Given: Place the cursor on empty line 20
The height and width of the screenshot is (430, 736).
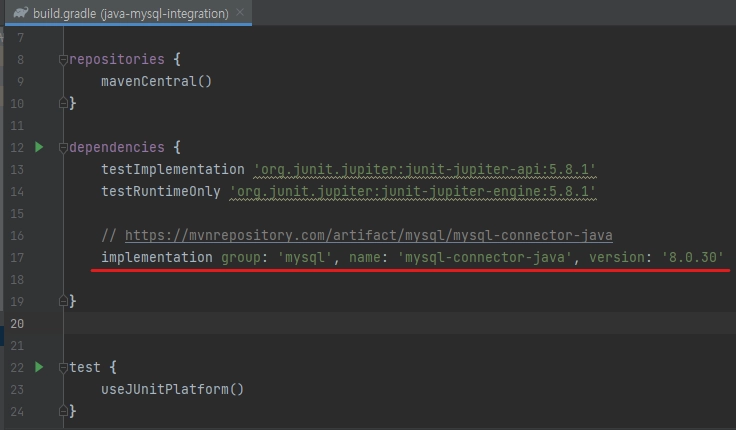Looking at the screenshot, I should (399, 323).
